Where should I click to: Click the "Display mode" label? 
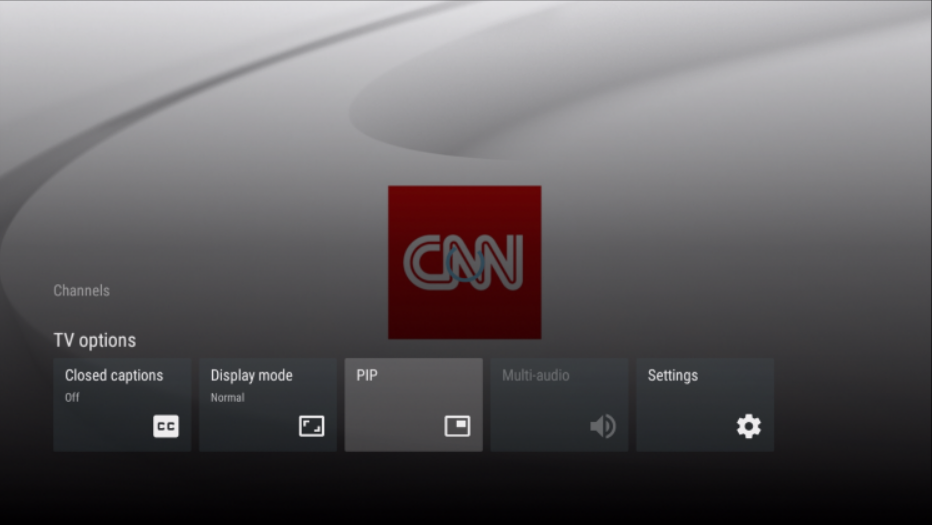tap(251, 376)
